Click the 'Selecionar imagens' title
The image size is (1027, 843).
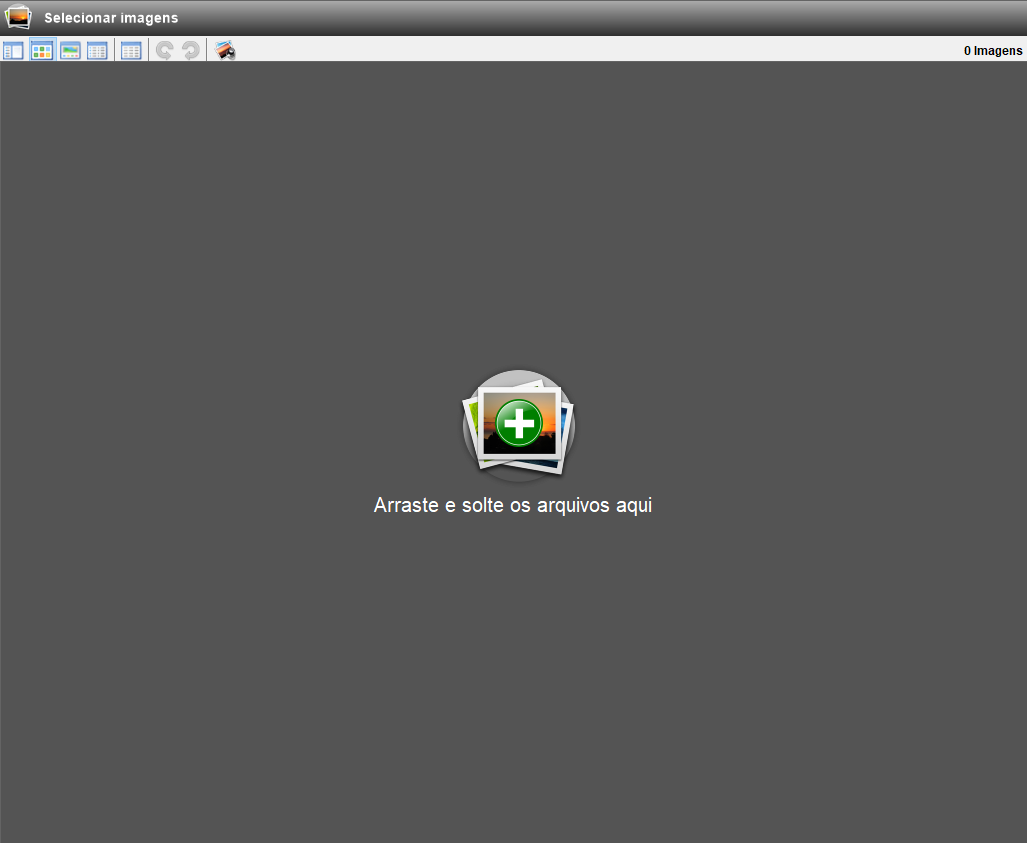[x=111, y=18]
